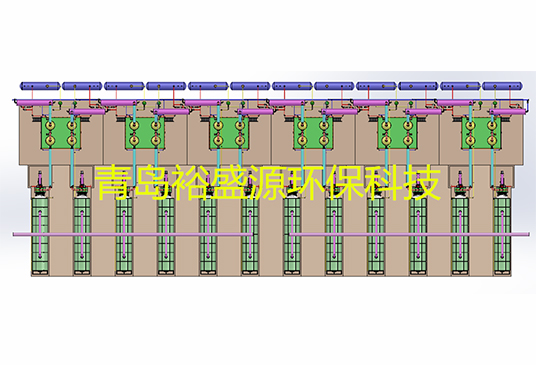Click the last green valve box on right
The height and width of the screenshot is (365, 536).
point(481,133)
